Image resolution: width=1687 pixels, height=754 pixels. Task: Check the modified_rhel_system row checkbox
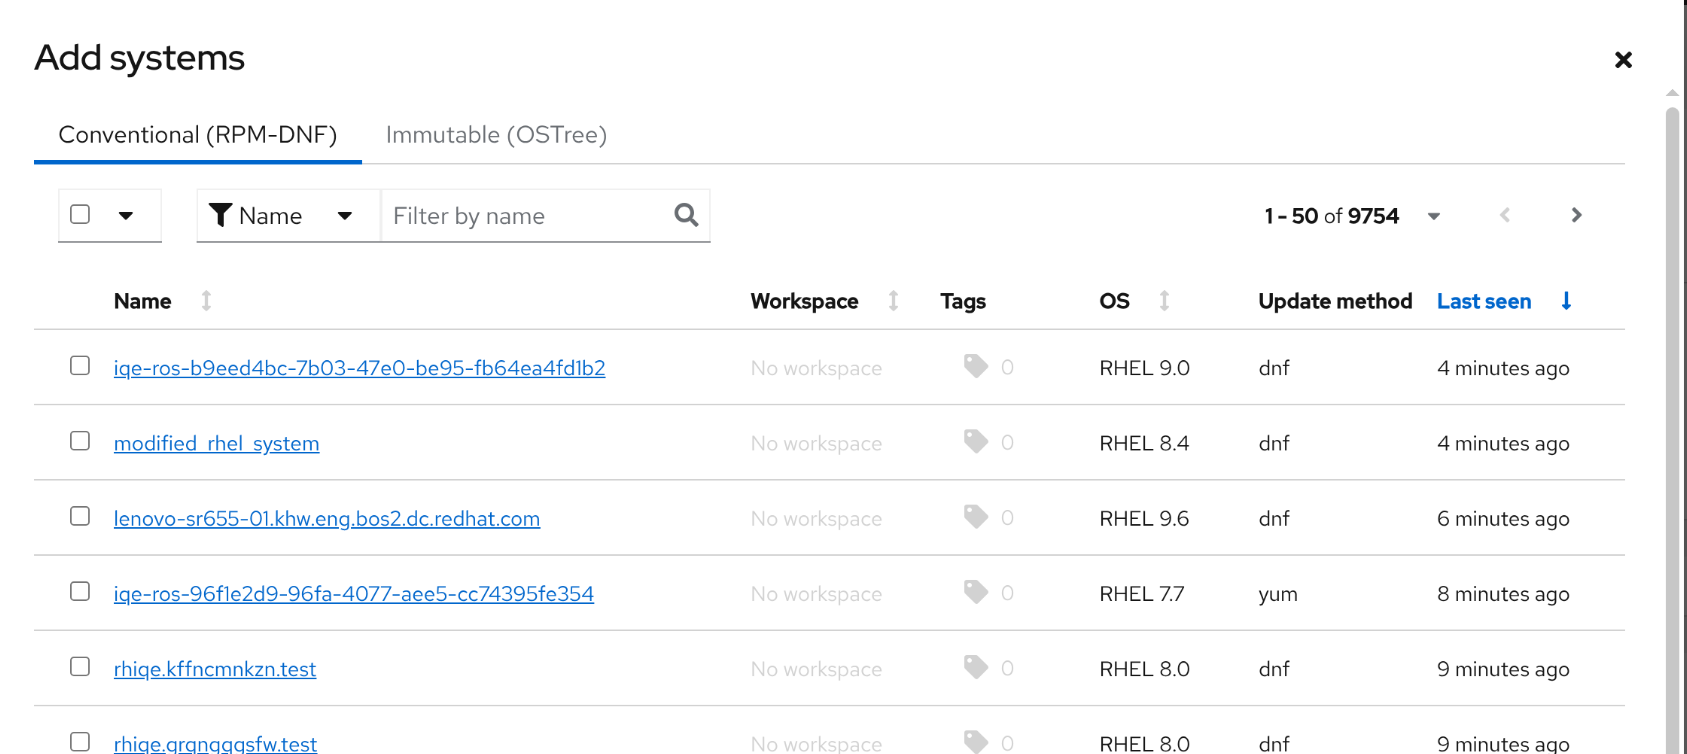click(80, 441)
